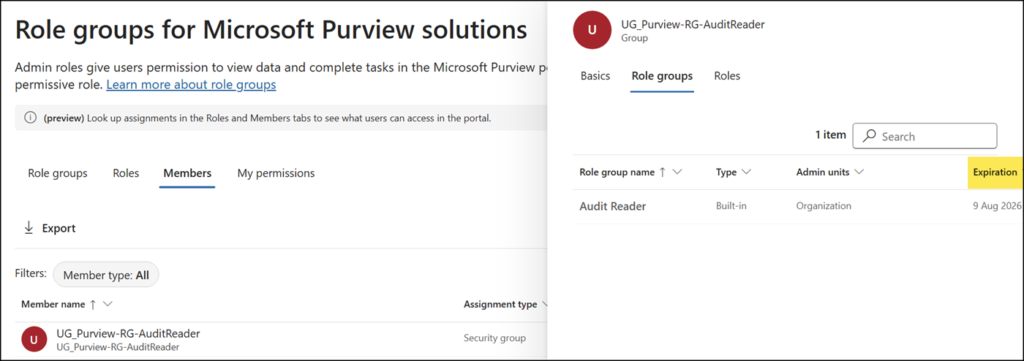
Task: Click the large U avatar in group panel
Action: 592,30
